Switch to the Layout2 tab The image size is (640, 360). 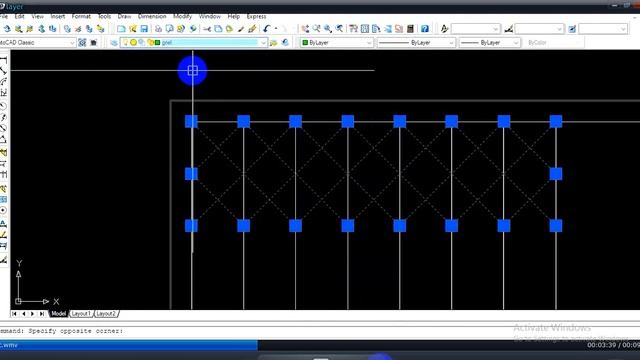(x=106, y=313)
